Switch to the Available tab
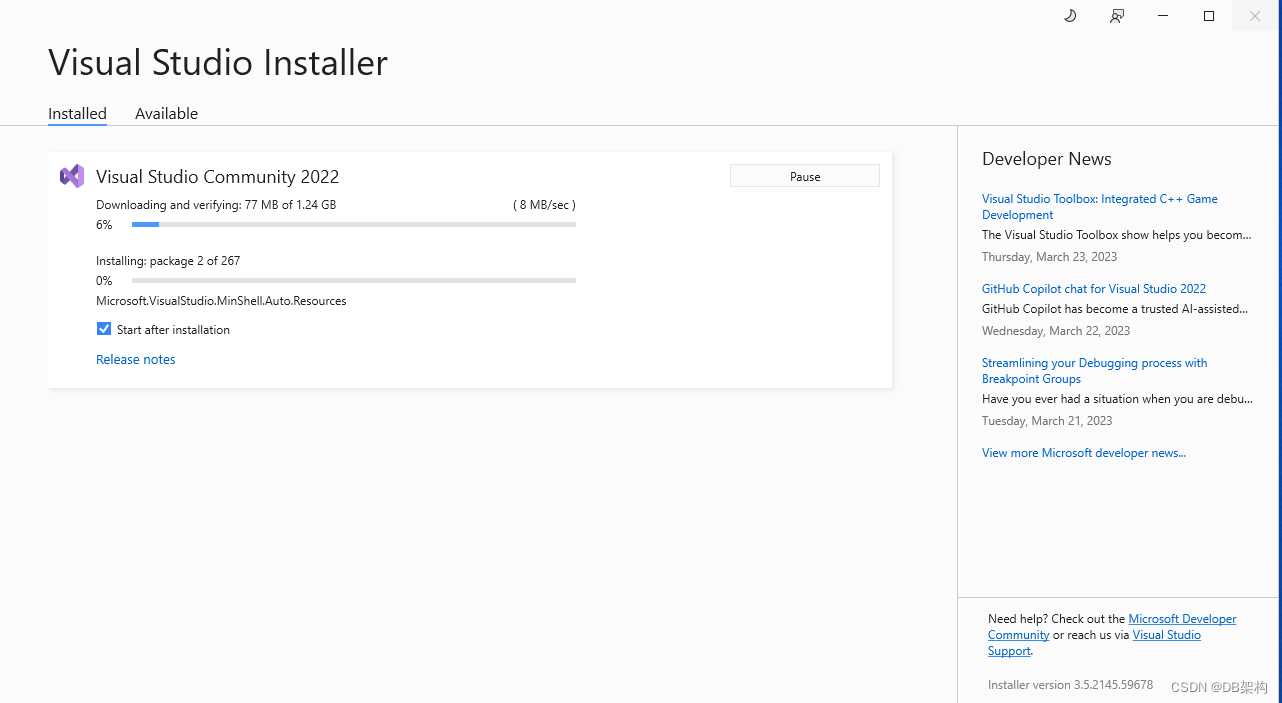 pyautogui.click(x=166, y=114)
